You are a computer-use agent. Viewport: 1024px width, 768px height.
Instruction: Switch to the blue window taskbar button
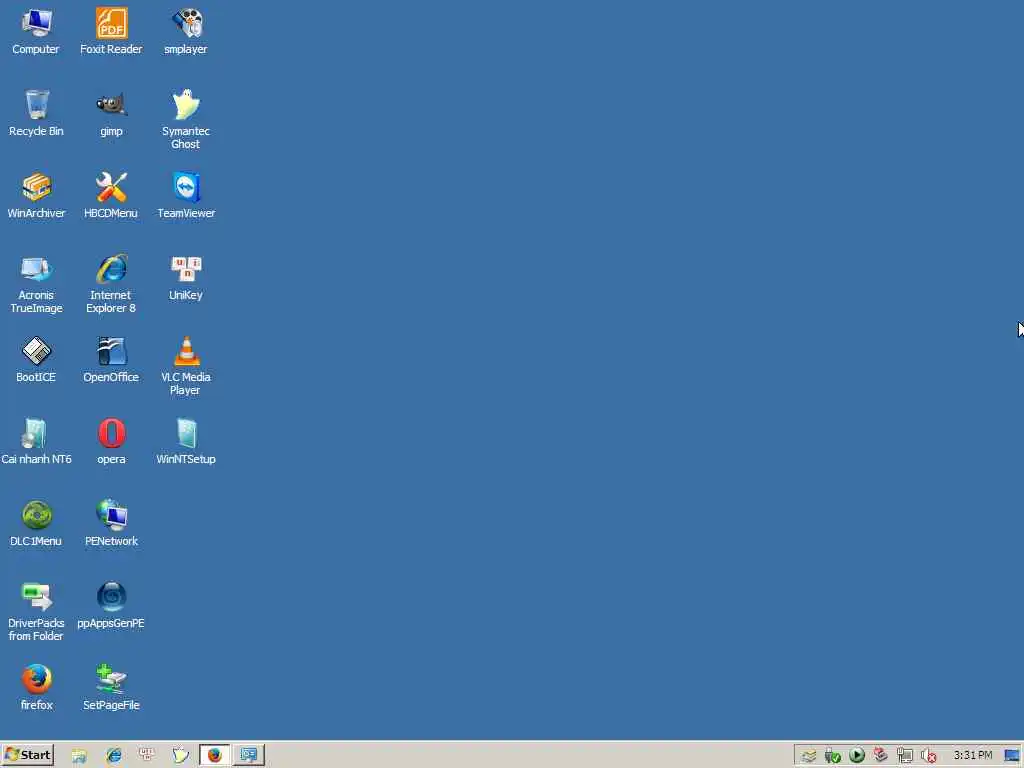coord(249,755)
